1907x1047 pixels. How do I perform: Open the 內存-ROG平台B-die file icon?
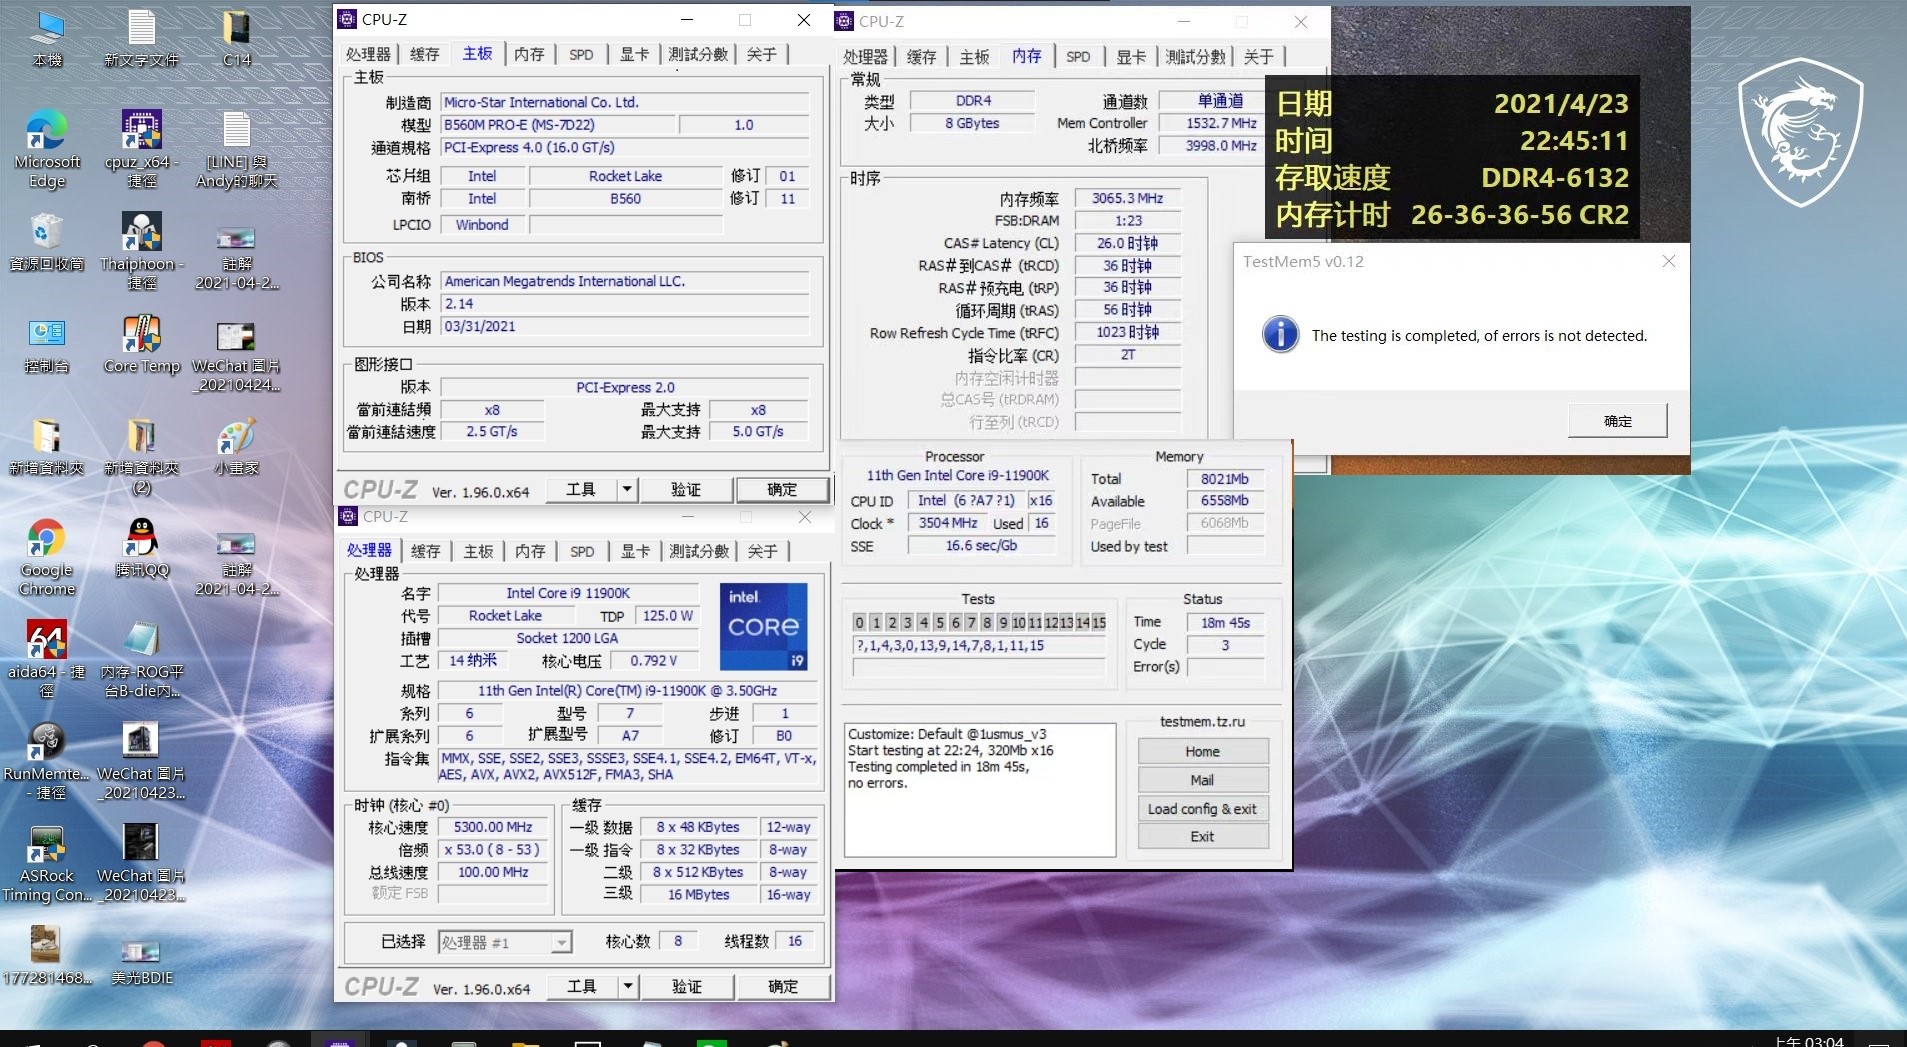pos(141,660)
